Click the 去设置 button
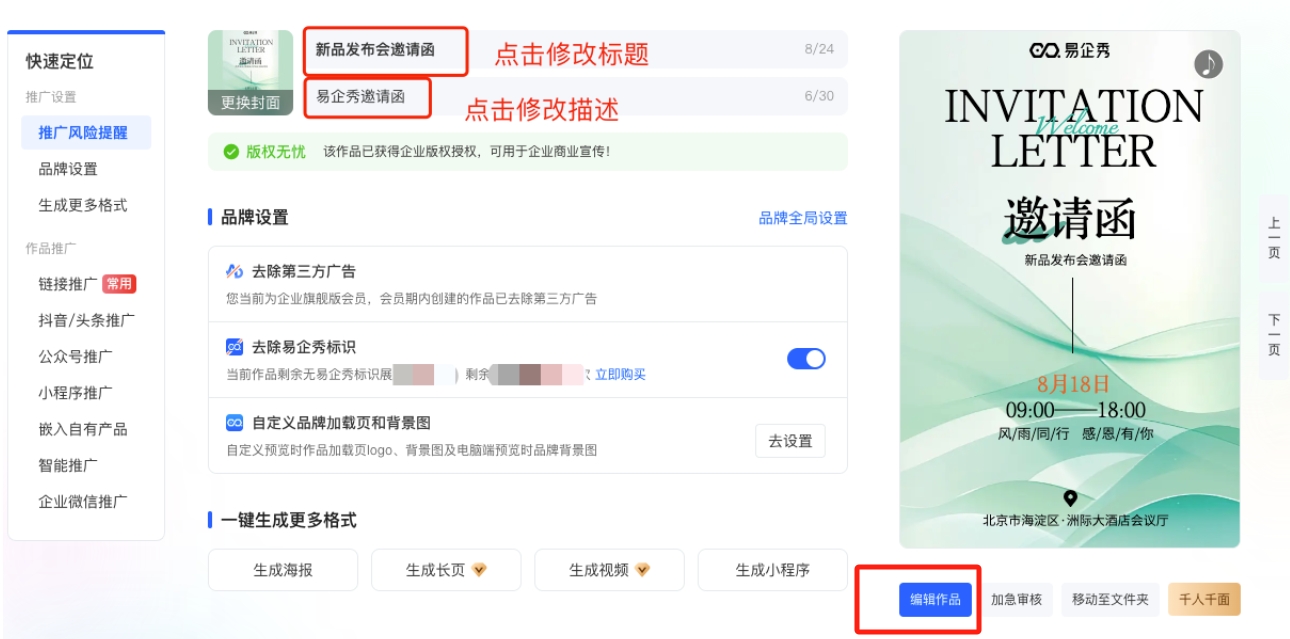This screenshot has height=639, width=1290. click(x=790, y=441)
